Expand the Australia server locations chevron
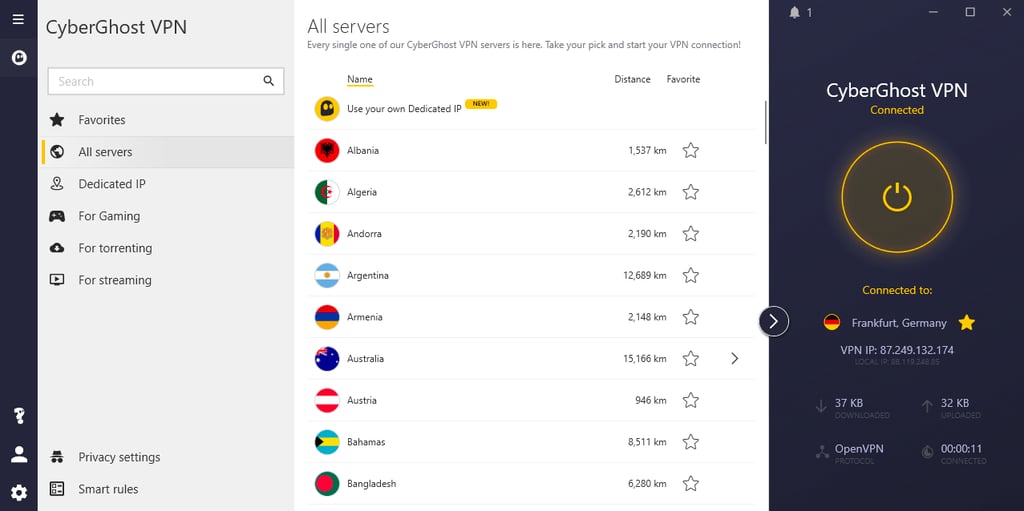Screen dimensions: 1024x511 (735, 358)
